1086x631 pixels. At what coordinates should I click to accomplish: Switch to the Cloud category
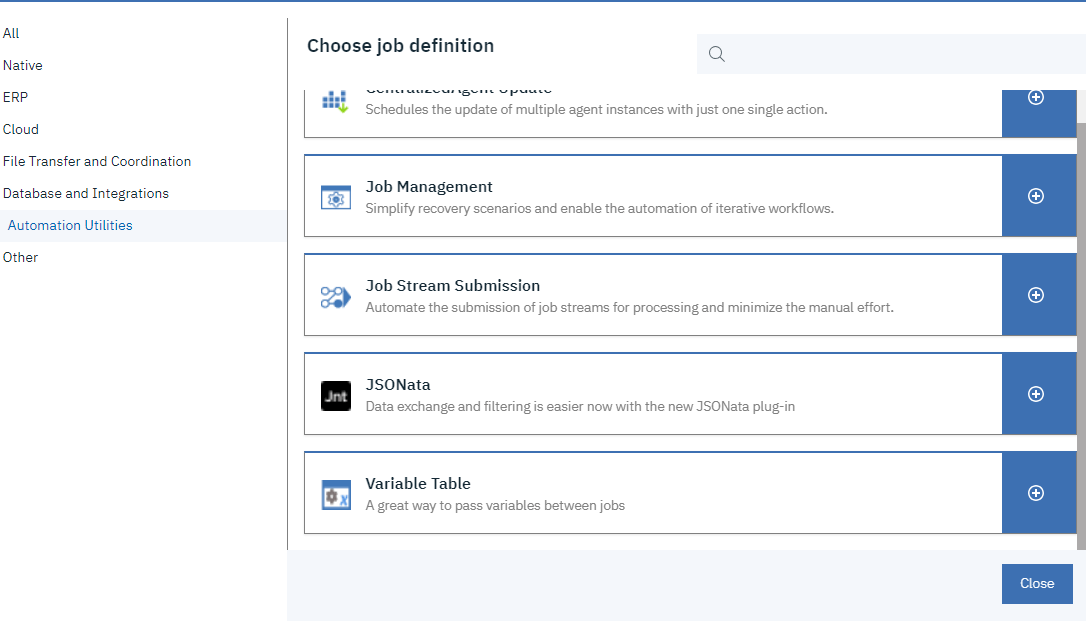pos(21,129)
